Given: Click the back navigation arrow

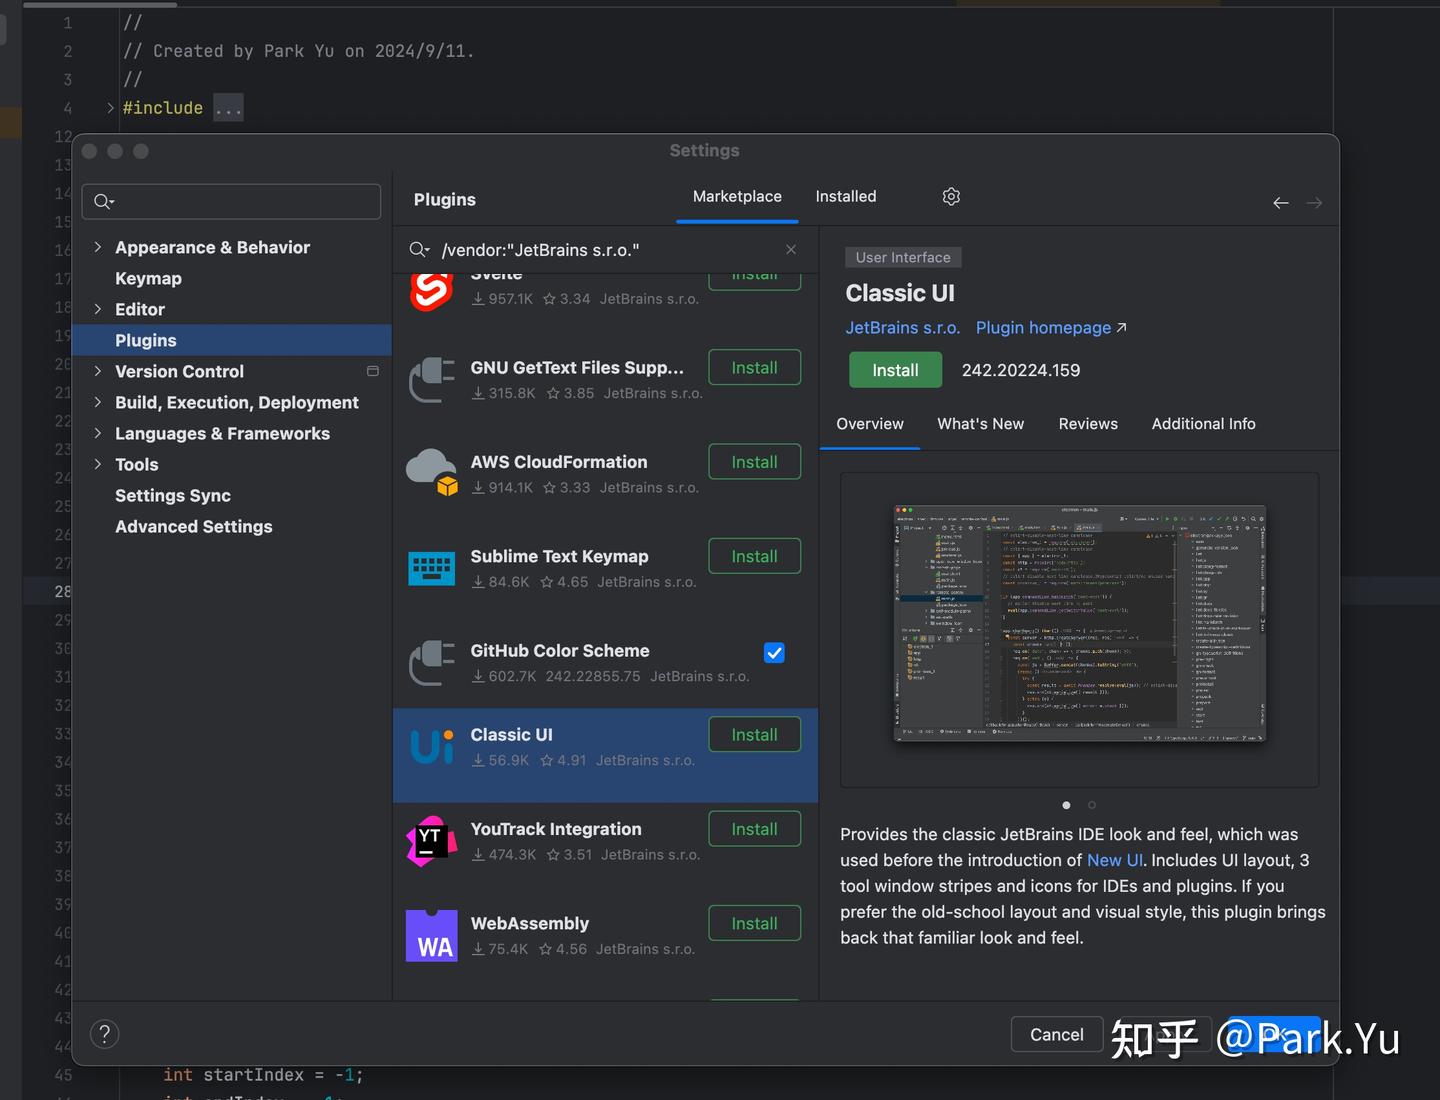Looking at the screenshot, I should [x=1280, y=203].
